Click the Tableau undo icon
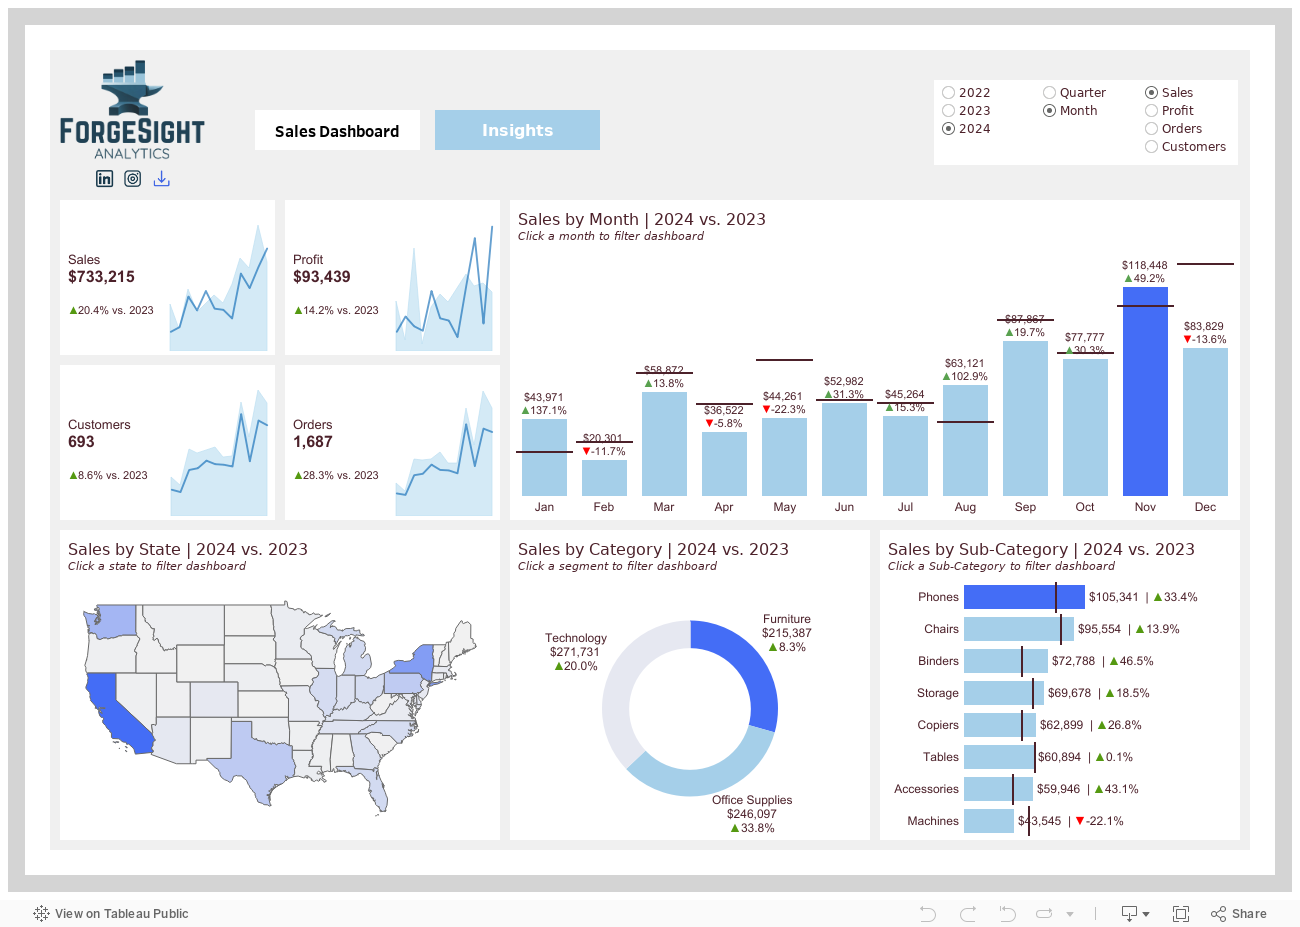This screenshot has height=927, width=1300. (x=928, y=913)
